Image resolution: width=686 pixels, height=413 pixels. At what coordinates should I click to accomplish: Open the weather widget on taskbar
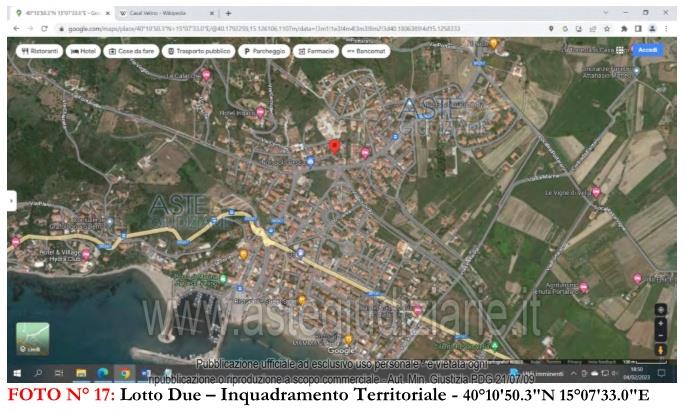point(537,374)
